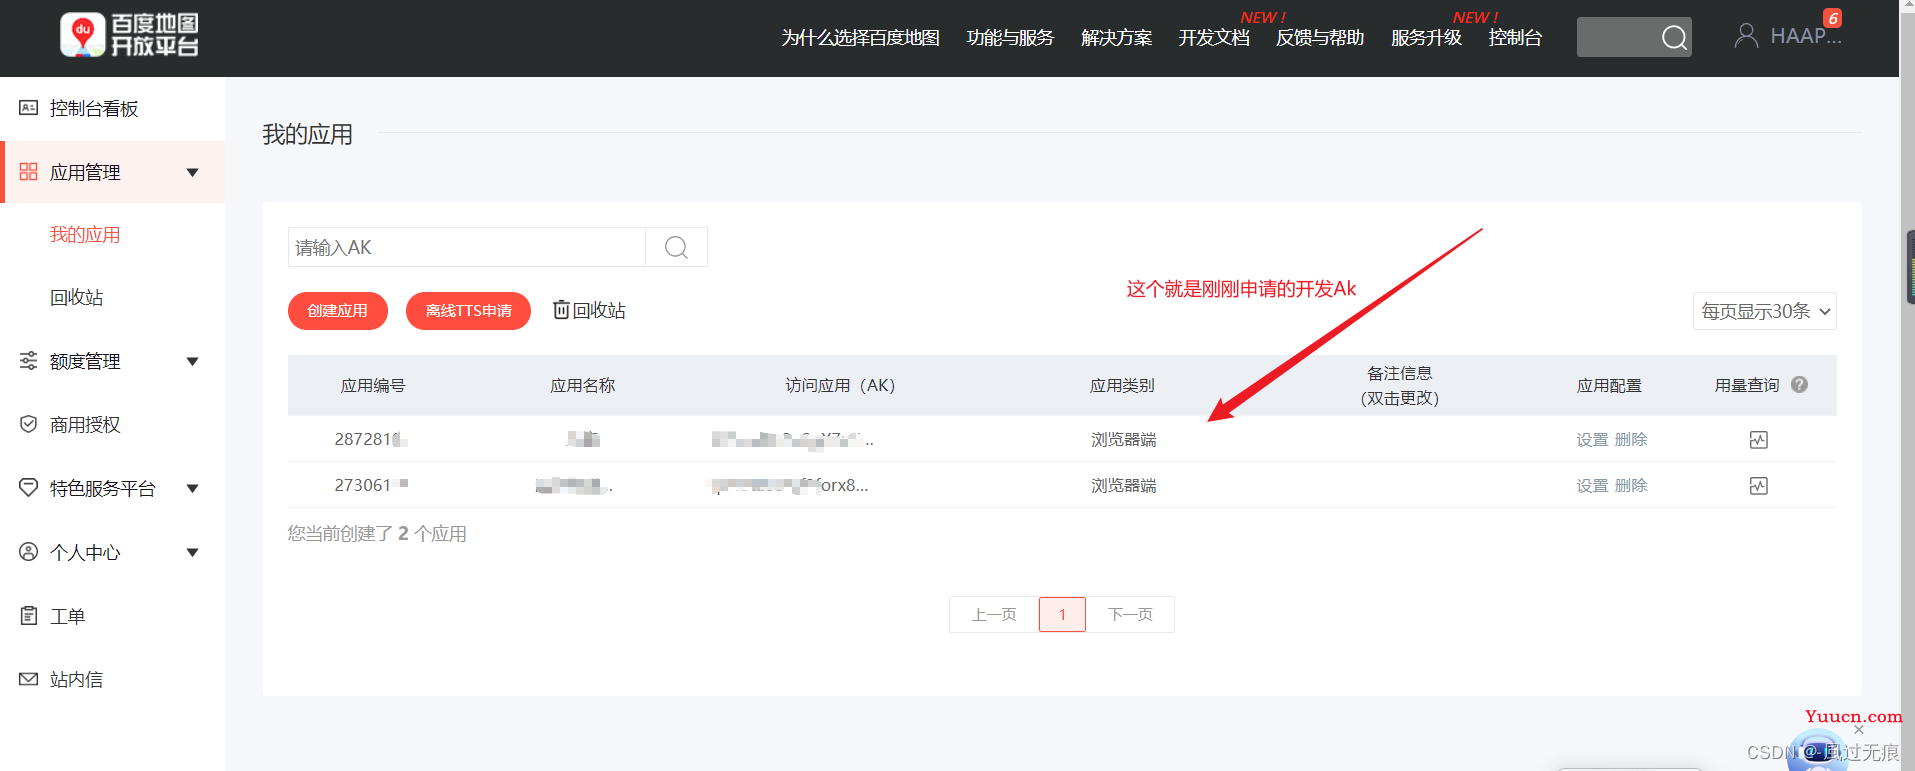Open usage chart icon for app 273061
1915x771 pixels.
pos(1759,486)
